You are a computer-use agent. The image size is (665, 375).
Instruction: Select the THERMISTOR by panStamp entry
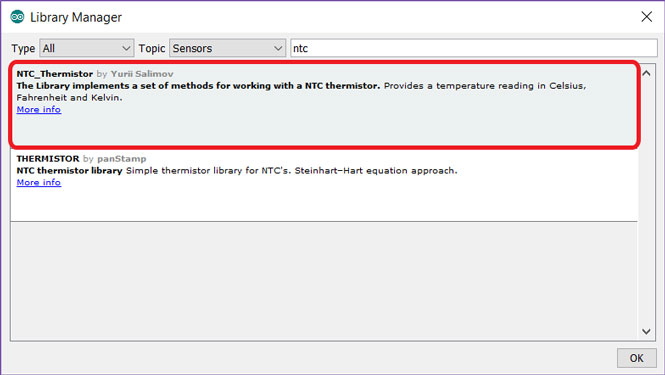[324, 185]
